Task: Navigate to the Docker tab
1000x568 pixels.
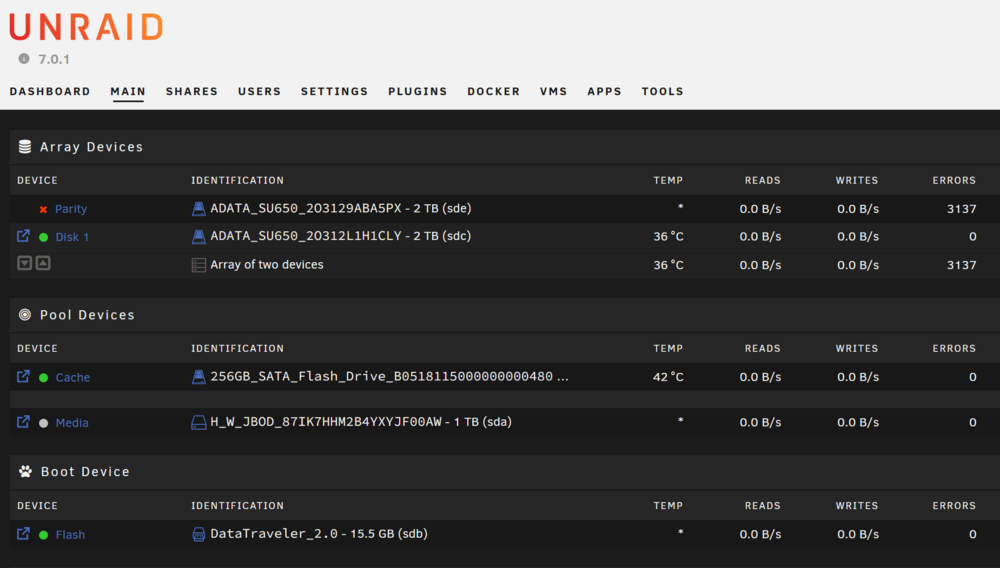Action: pyautogui.click(x=494, y=91)
